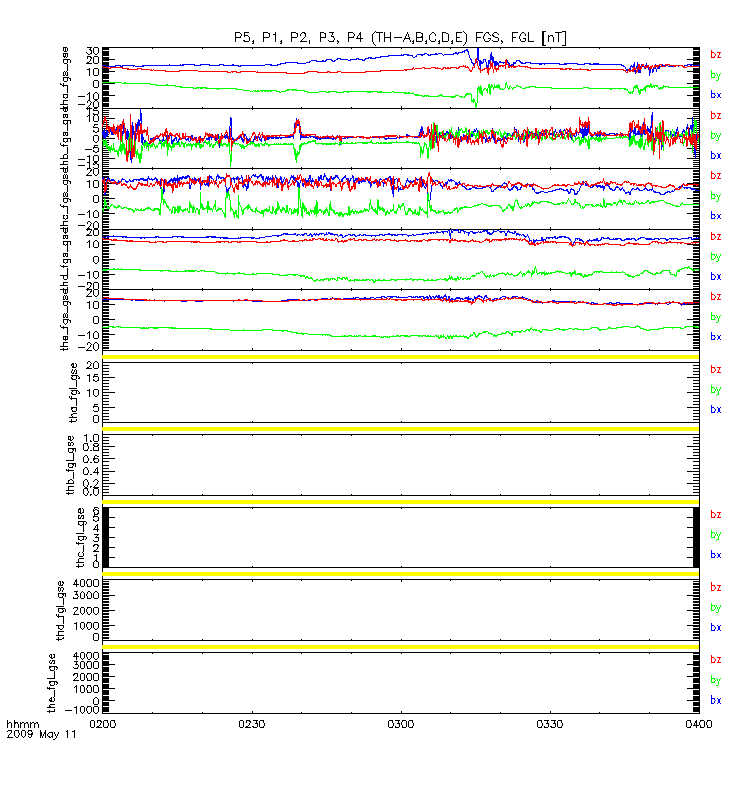
Task: Select the bz legend label beside the the_fgl_gse panel
Action: pos(716,660)
